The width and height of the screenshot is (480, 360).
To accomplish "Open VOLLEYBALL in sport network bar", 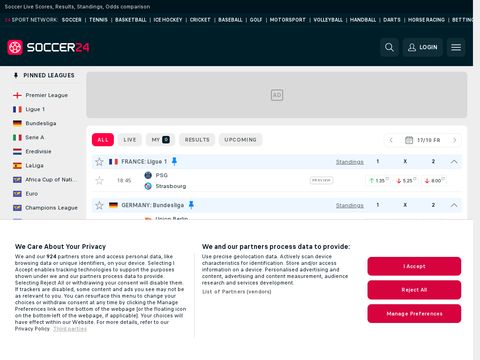I will click(328, 20).
